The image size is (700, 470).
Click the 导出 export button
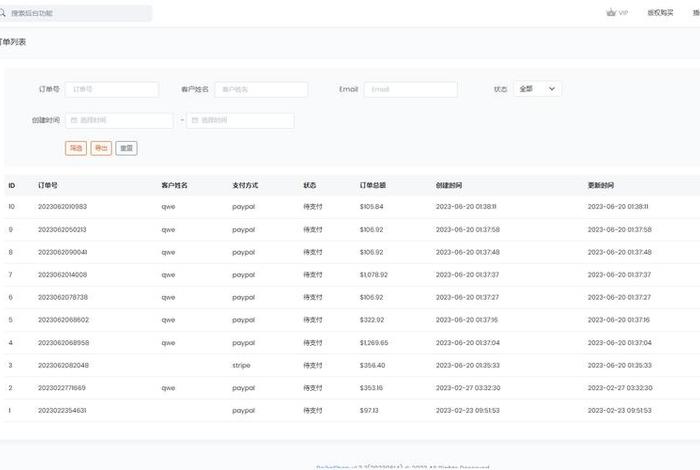(101, 148)
